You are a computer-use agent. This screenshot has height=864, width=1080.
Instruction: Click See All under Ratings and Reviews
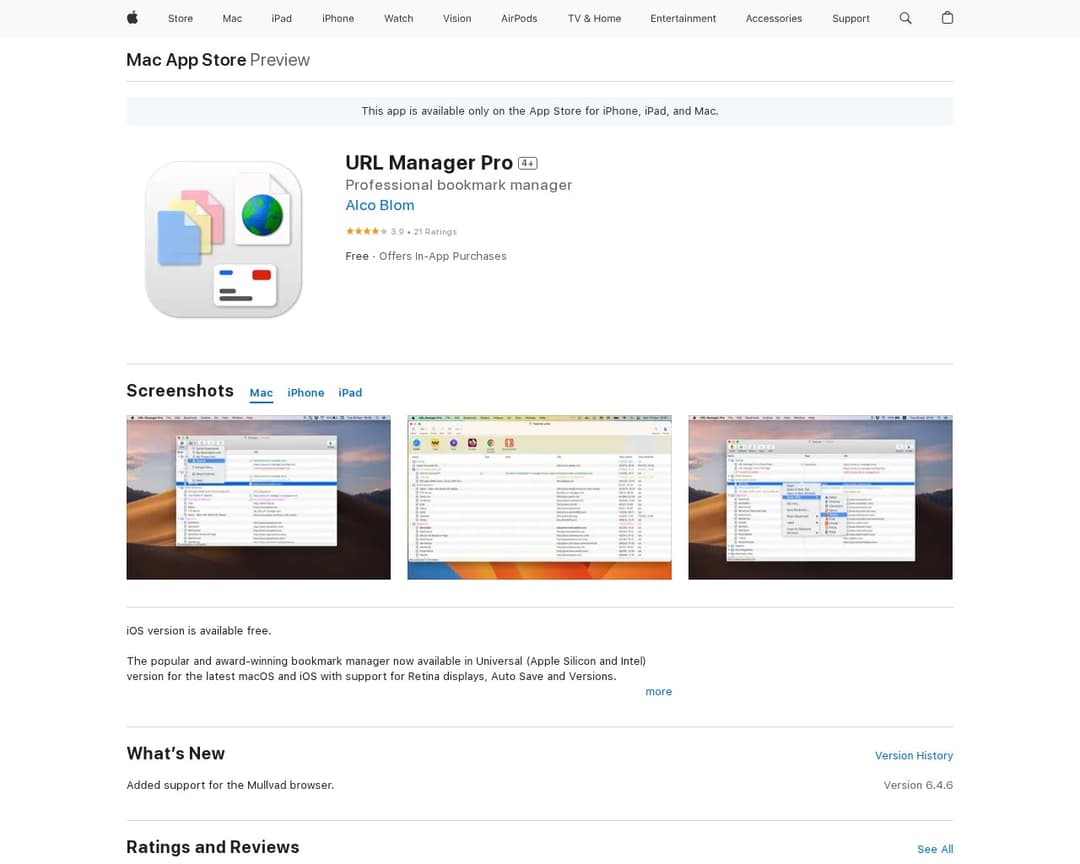coord(935,849)
